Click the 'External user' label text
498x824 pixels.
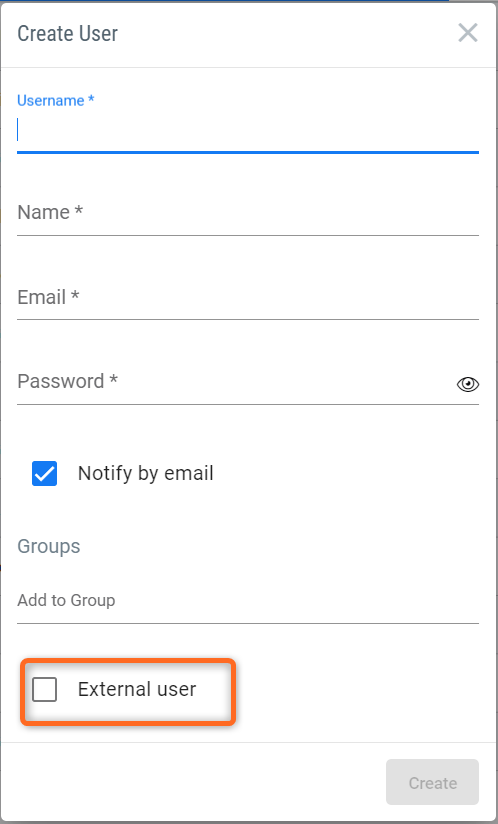[137, 689]
